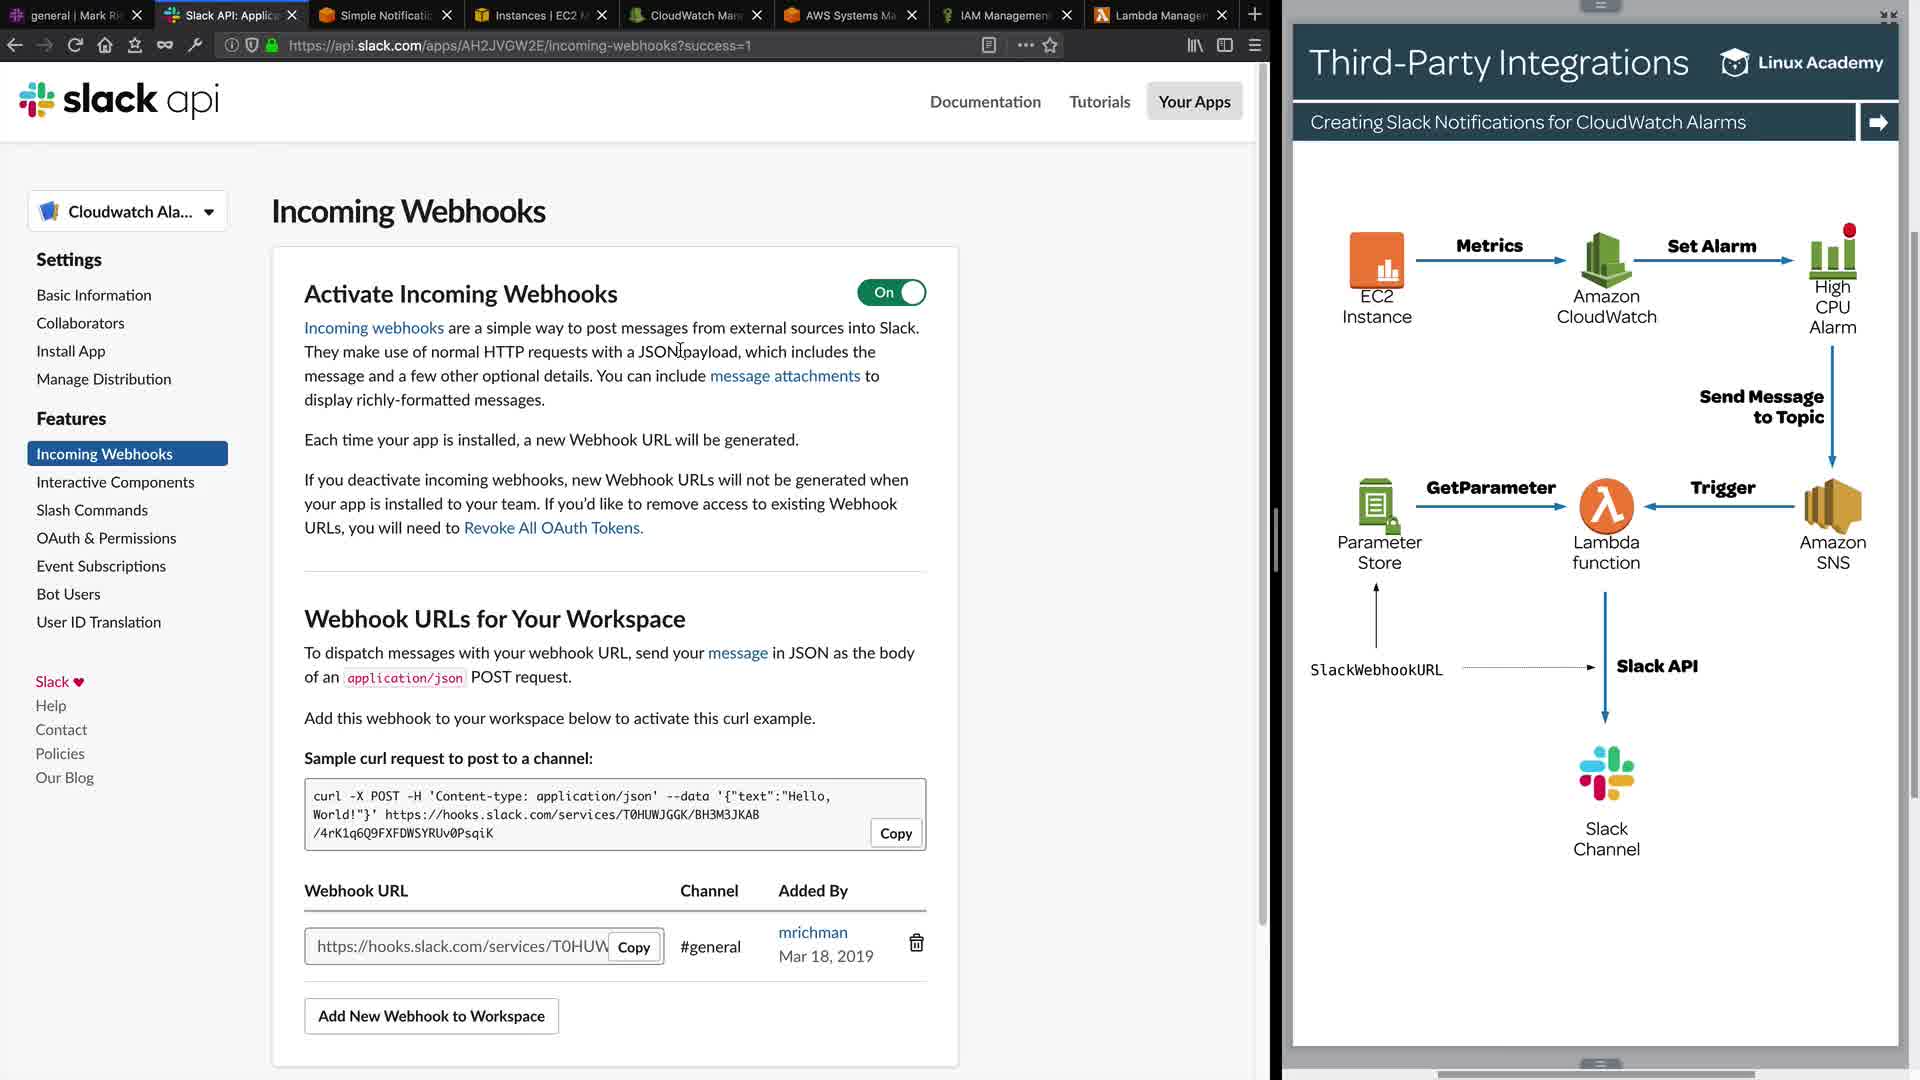The height and width of the screenshot is (1080, 1920).
Task: Click the slack api logo
Action: pyautogui.click(x=119, y=100)
